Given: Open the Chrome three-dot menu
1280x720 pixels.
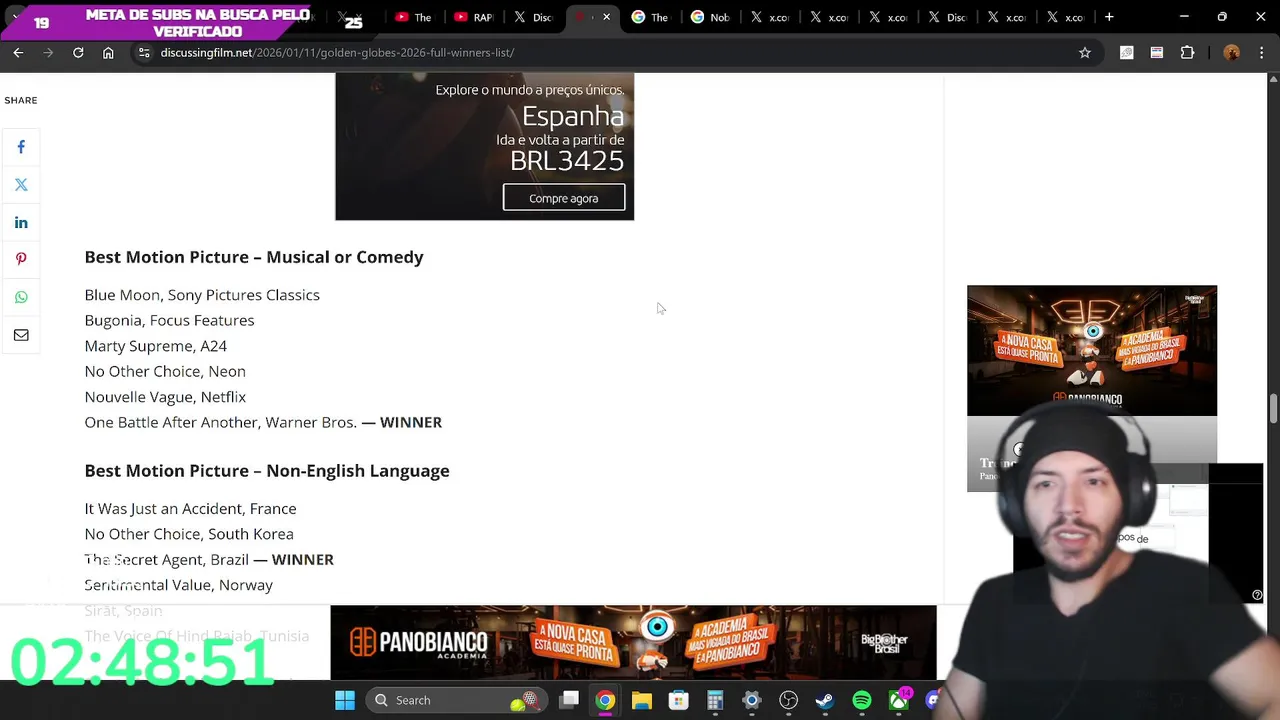Looking at the screenshot, I should click(x=1260, y=52).
